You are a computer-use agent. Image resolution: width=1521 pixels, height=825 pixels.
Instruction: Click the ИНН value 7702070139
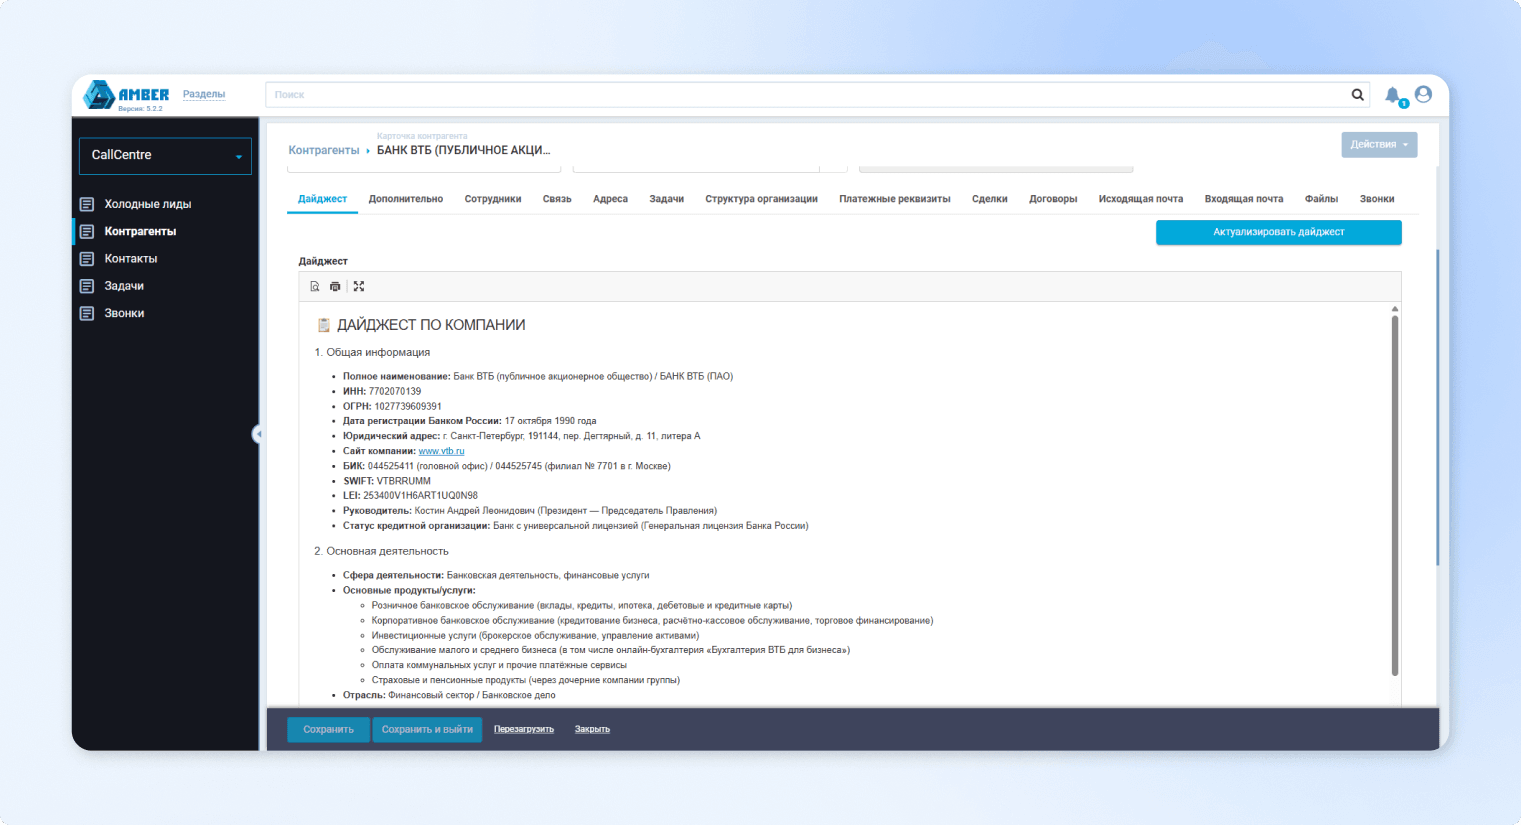(x=395, y=391)
